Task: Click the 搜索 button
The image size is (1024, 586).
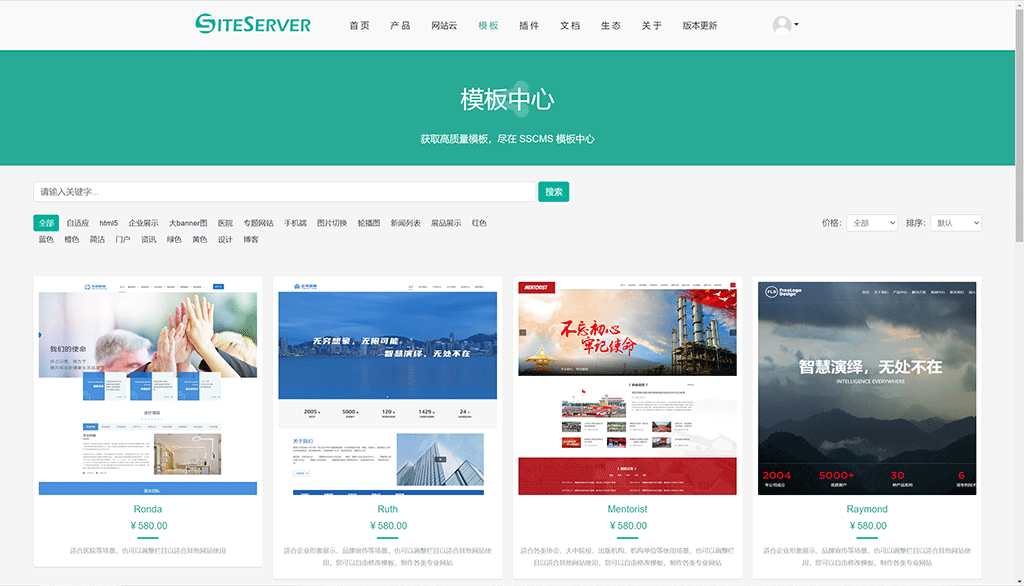Action: [x=553, y=192]
